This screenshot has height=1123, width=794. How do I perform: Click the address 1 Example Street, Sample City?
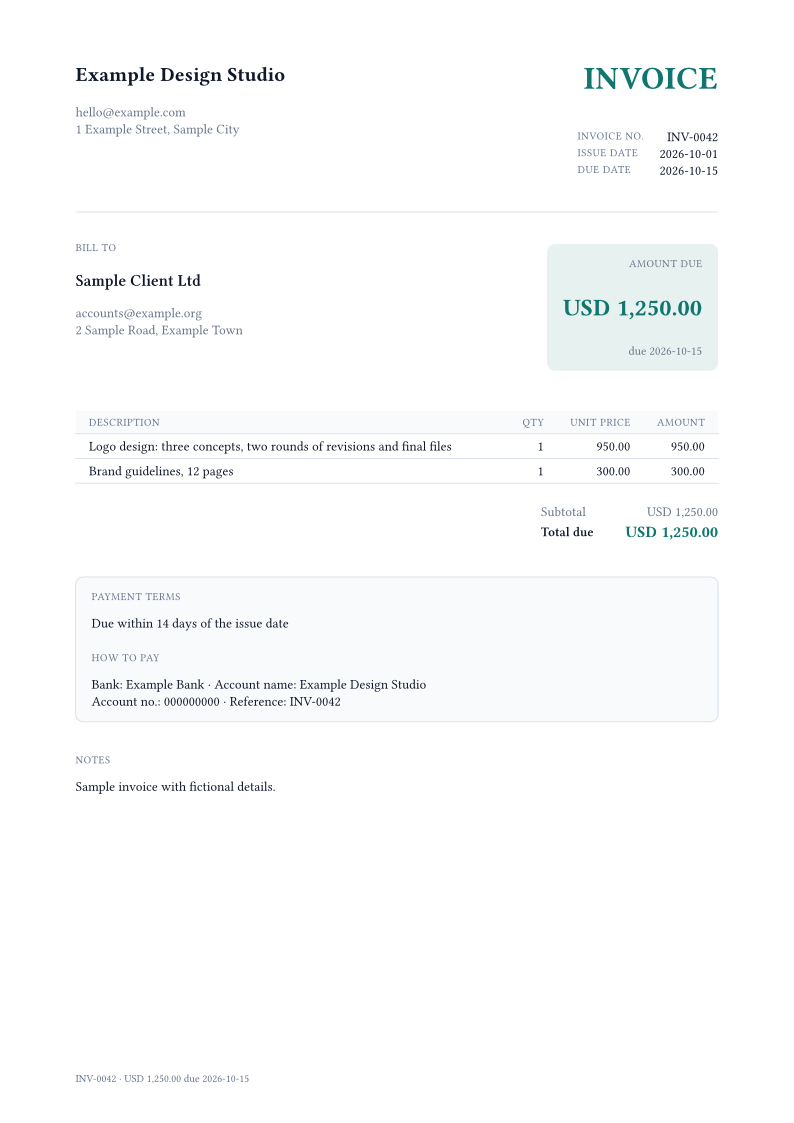(x=158, y=130)
